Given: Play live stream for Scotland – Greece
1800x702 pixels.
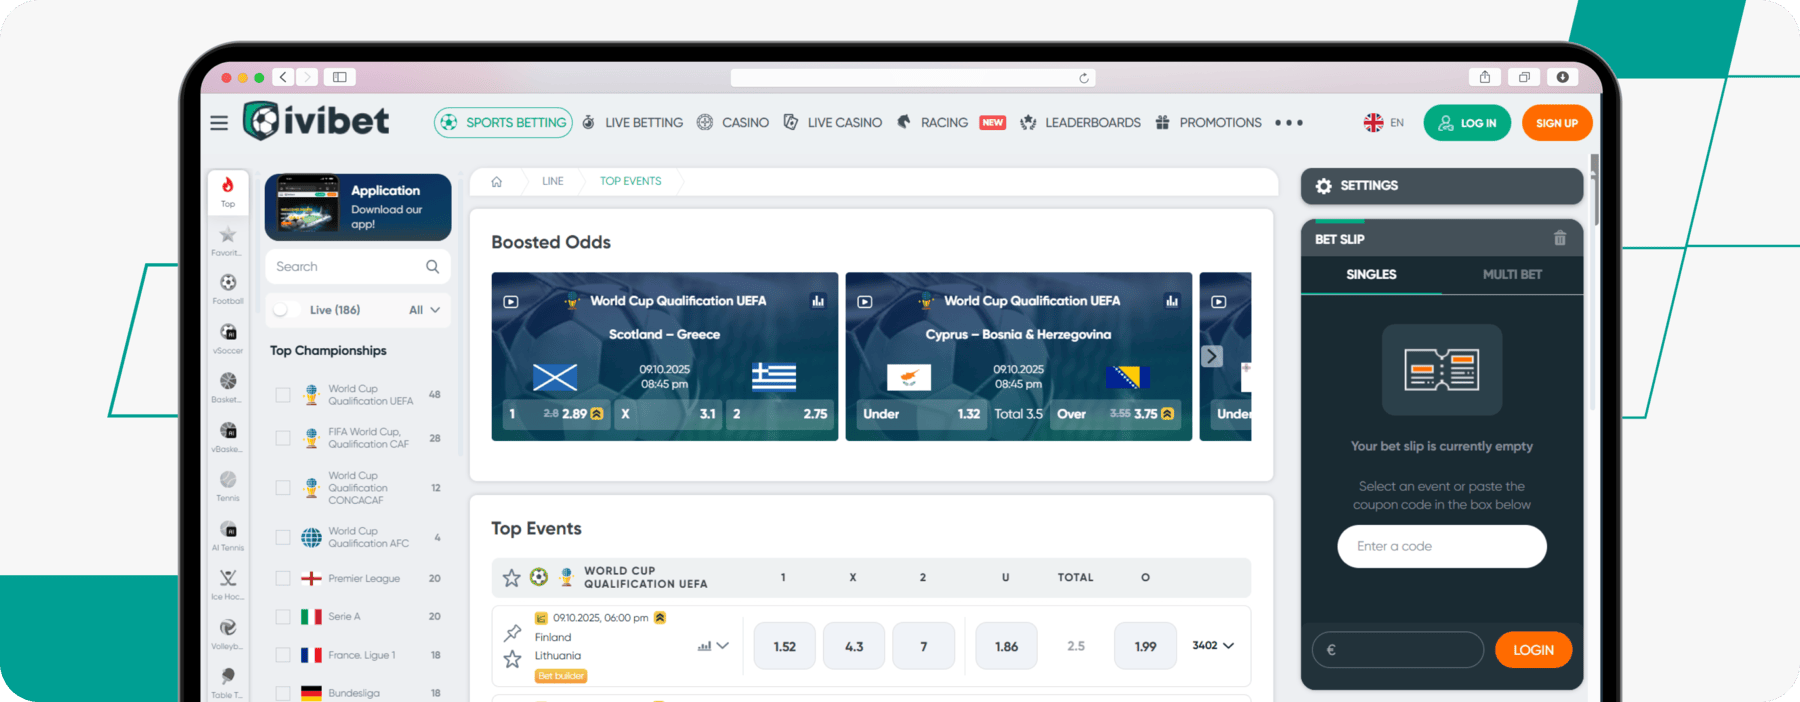Looking at the screenshot, I should [x=511, y=301].
